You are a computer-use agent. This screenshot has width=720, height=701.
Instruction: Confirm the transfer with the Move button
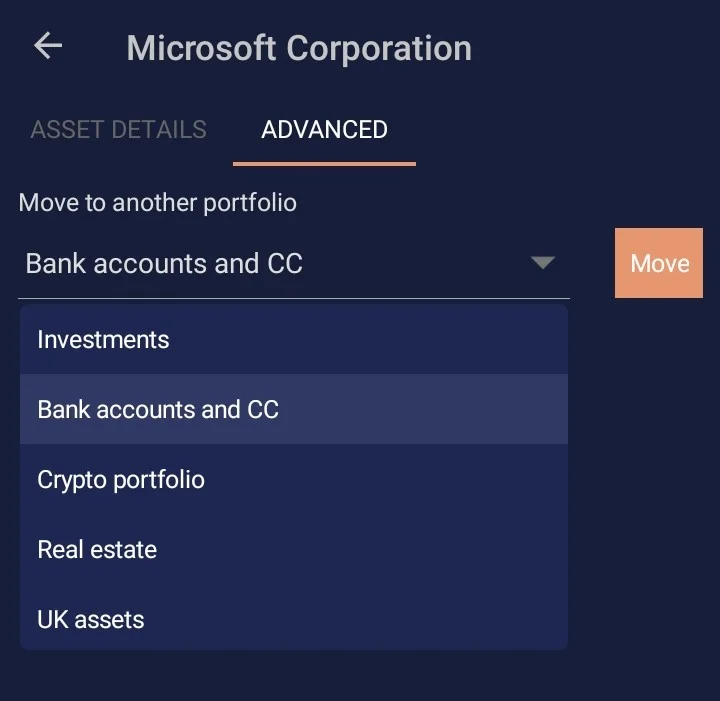659,264
